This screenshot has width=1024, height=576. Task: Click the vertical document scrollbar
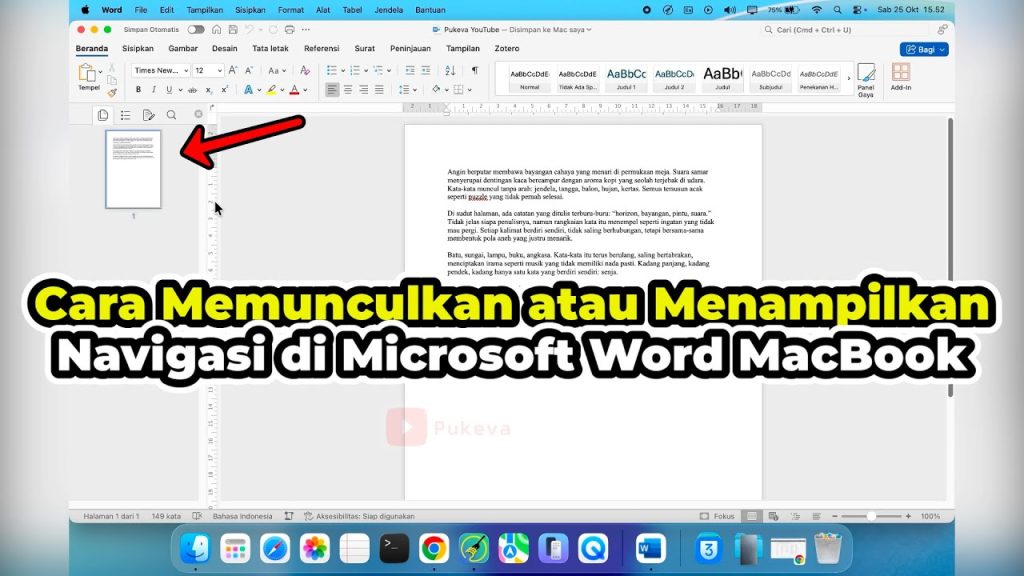point(950,257)
